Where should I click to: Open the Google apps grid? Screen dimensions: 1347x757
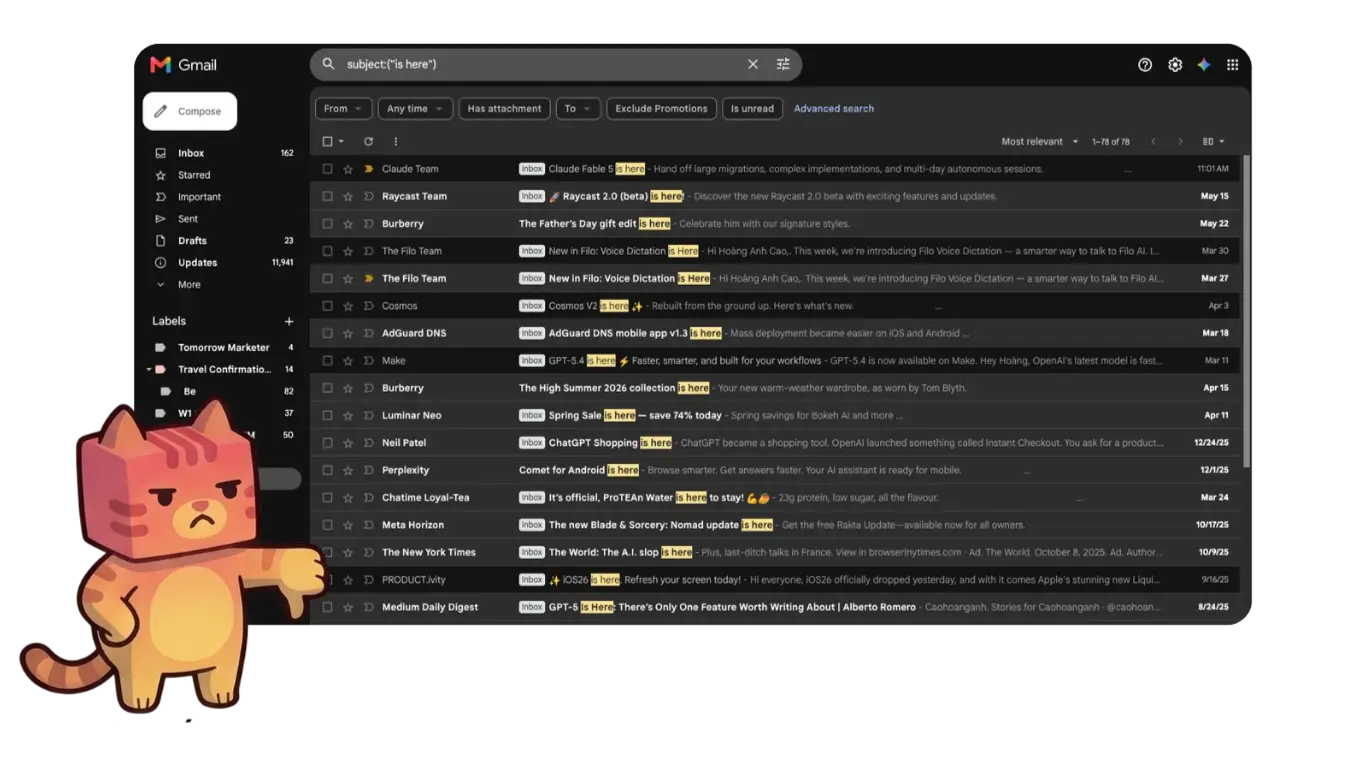[x=1233, y=65]
